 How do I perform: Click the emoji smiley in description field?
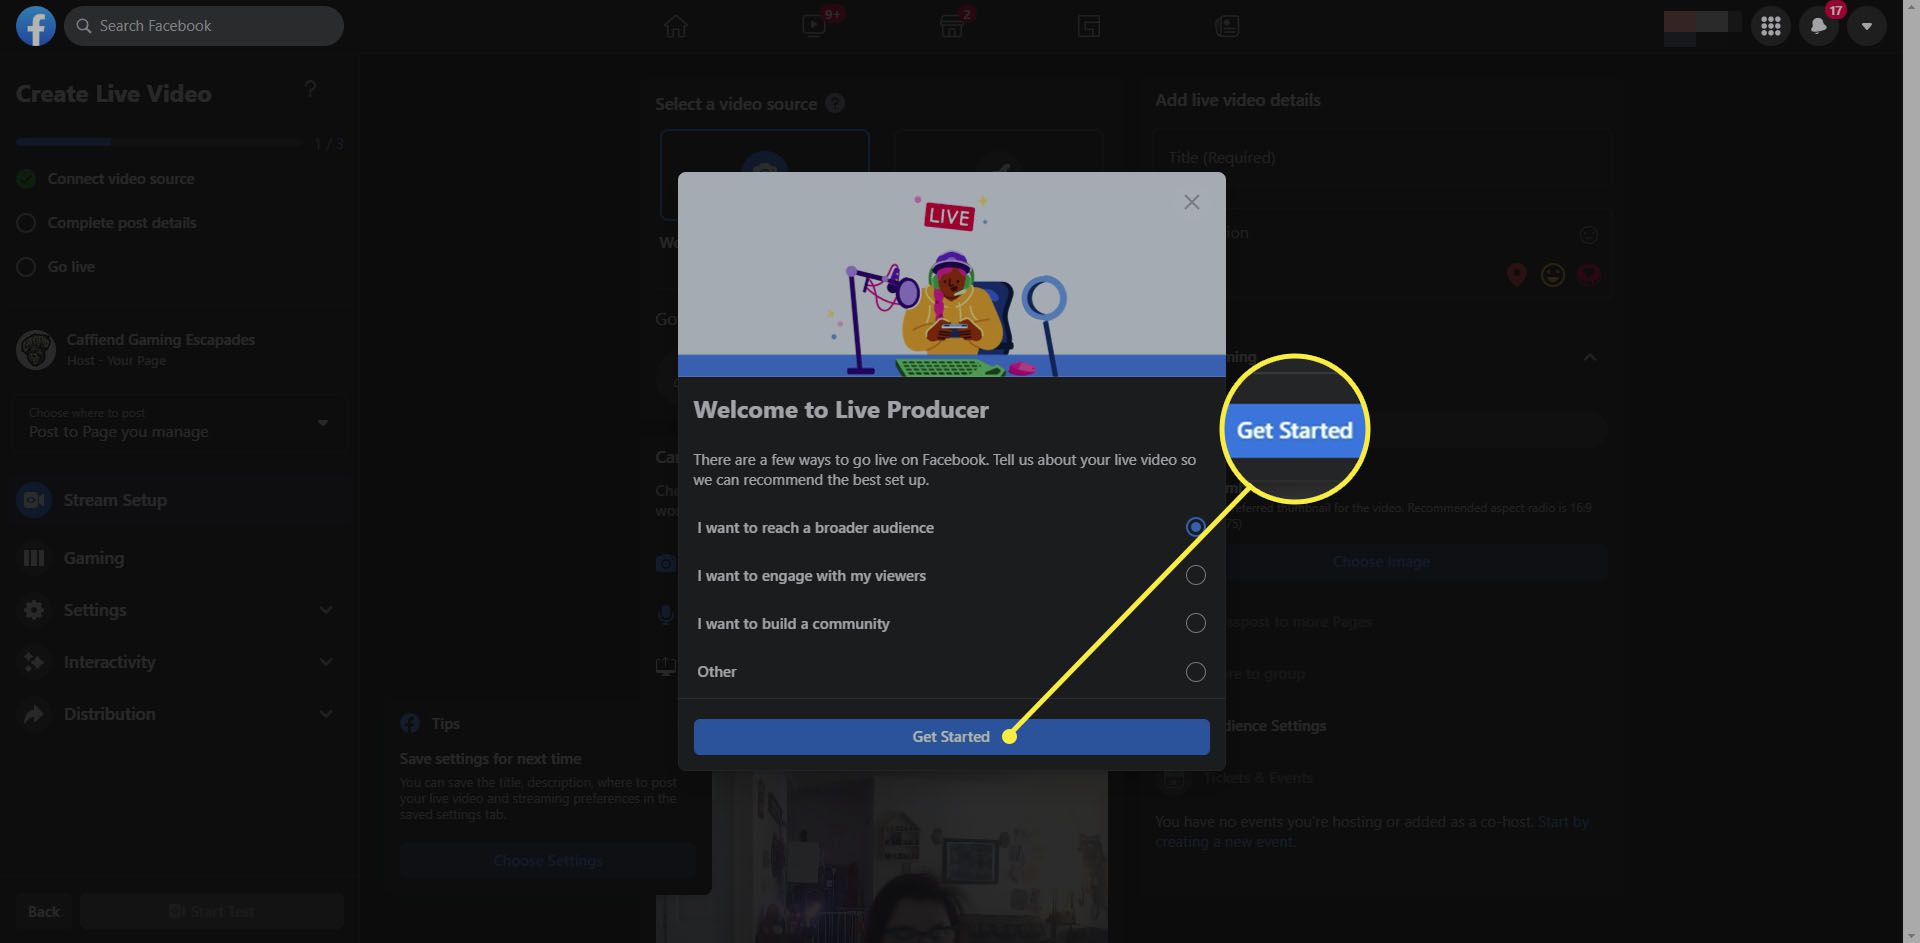(1588, 235)
